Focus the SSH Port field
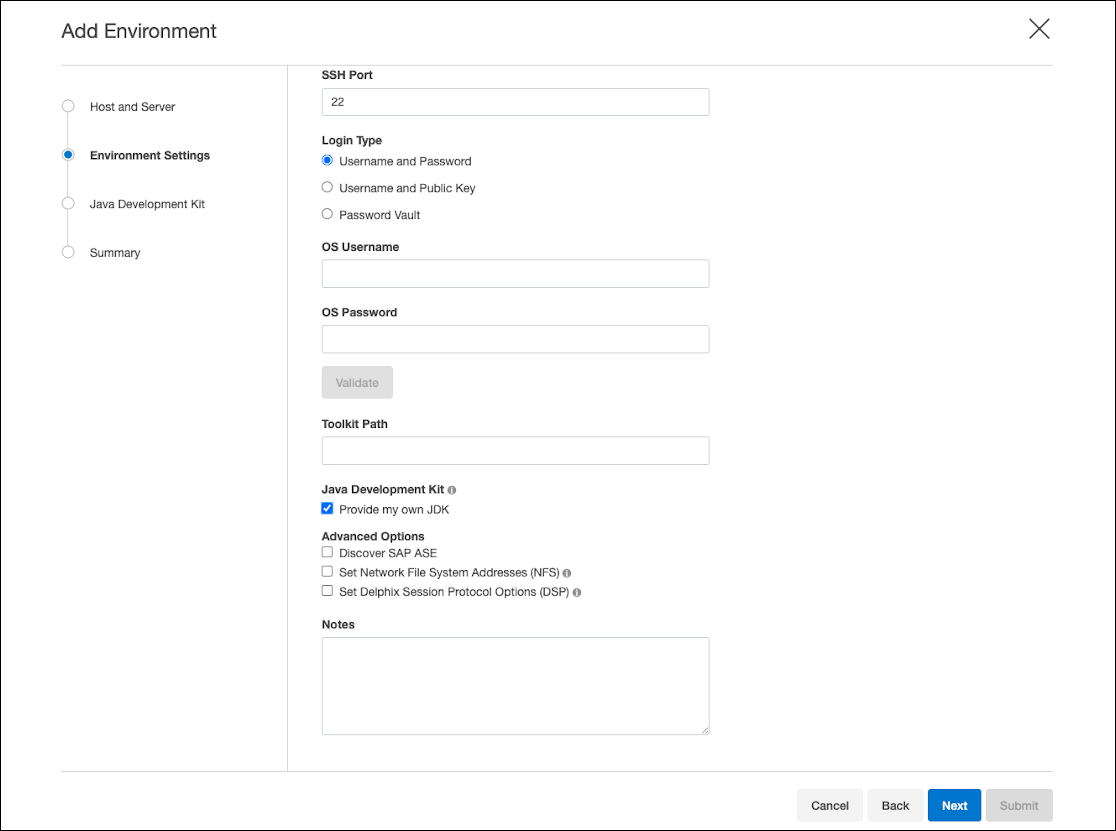The width and height of the screenshot is (1116, 831). pyautogui.click(x=515, y=102)
